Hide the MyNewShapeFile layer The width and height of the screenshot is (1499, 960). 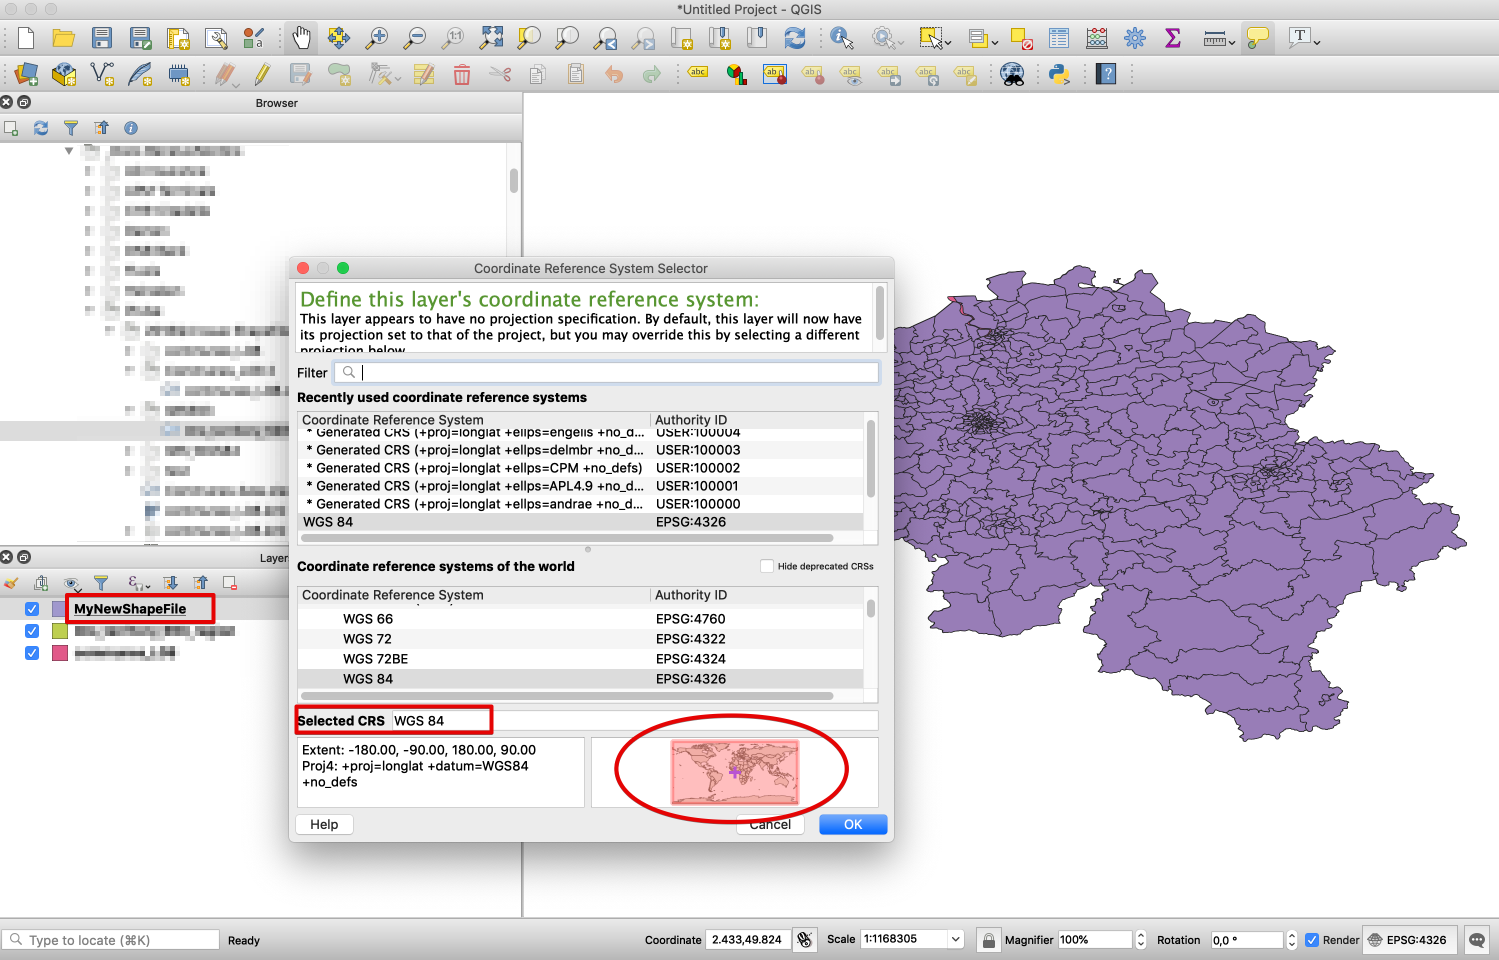[x=32, y=608]
